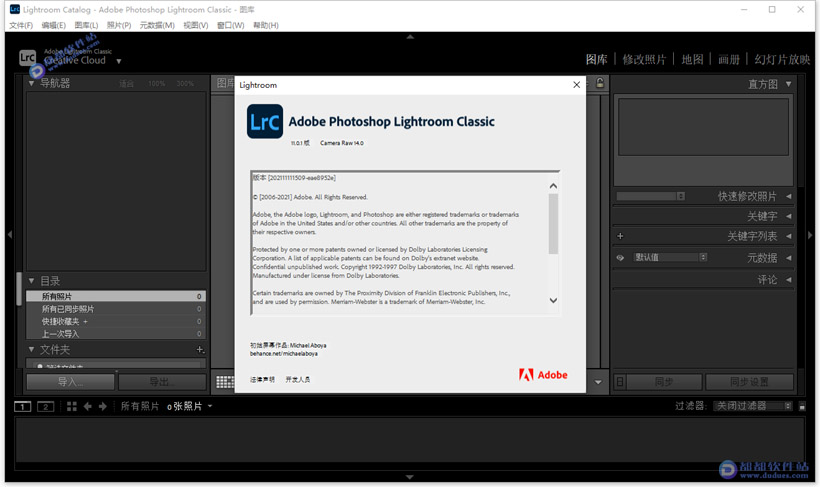
Task: Expand the 元数据 Metadata panel
Action: pos(789,258)
